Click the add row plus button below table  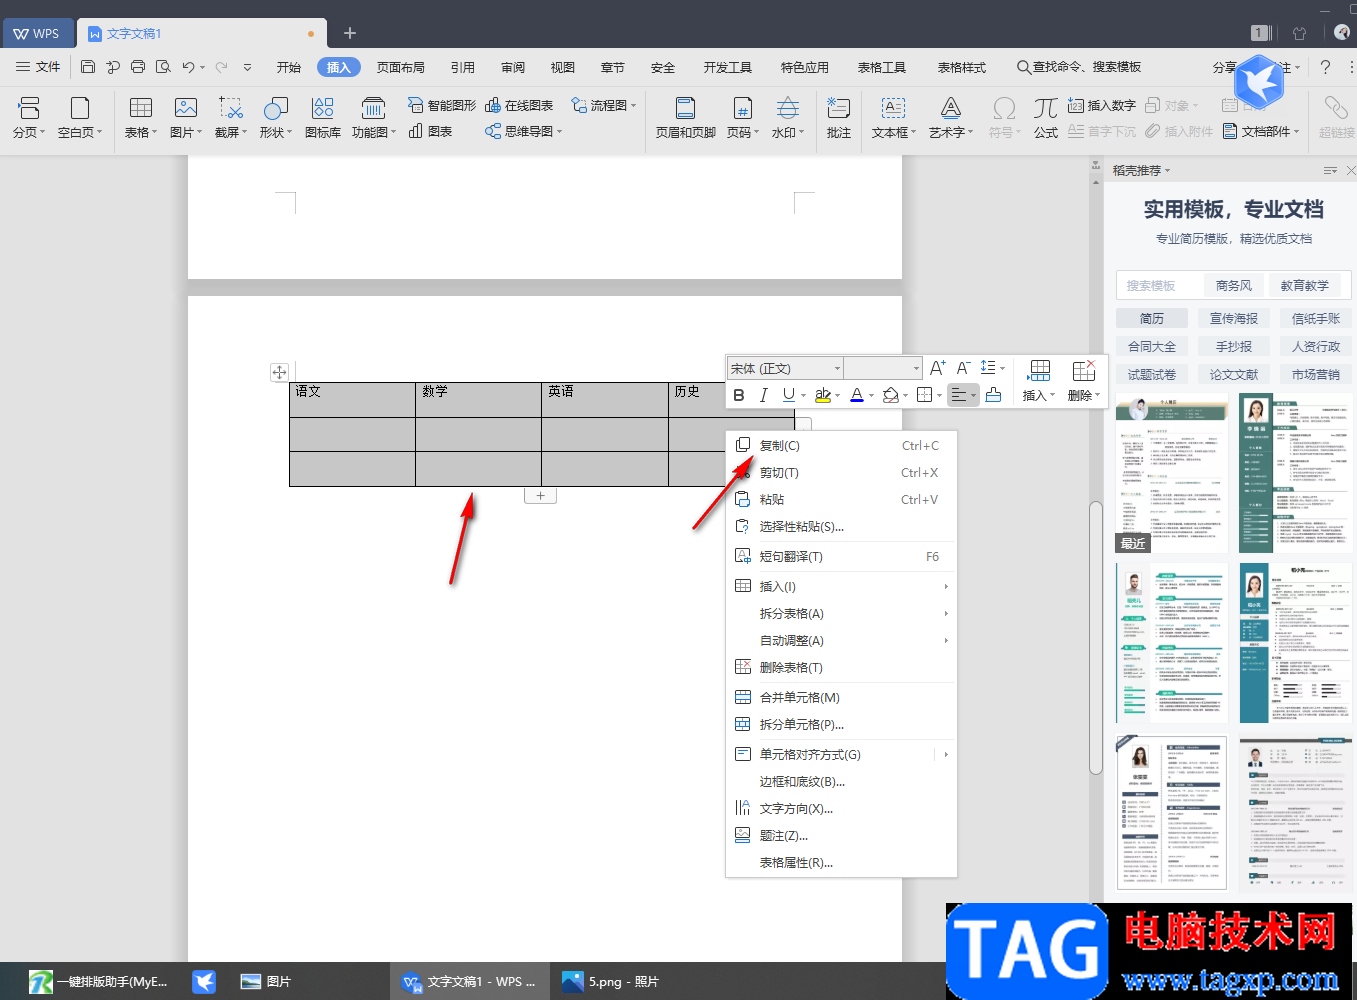pos(541,496)
